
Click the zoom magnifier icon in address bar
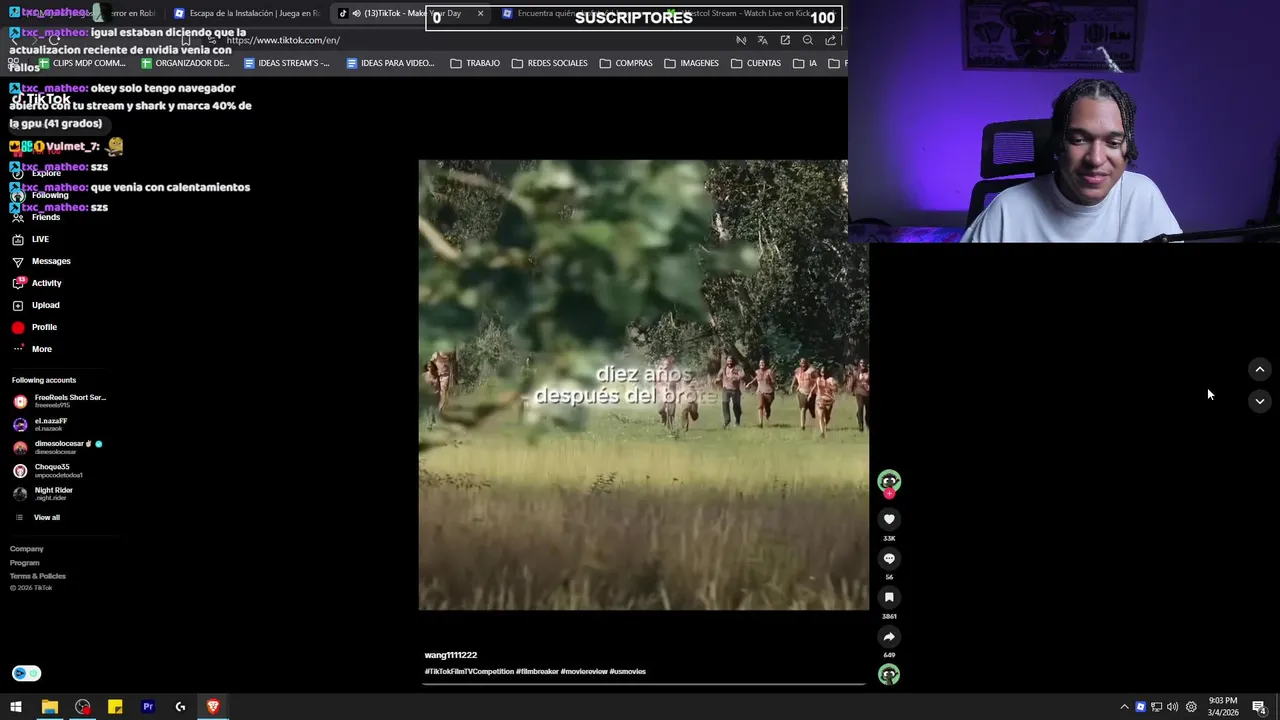click(x=808, y=40)
